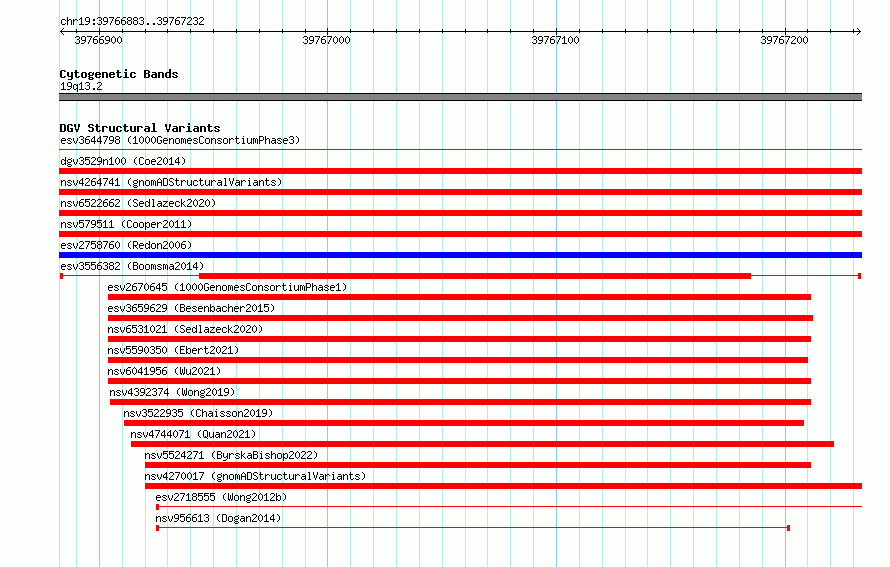This screenshot has width=890, height=567.
Task: Click the red bar under nsv4744071 Quan2021
Action: point(482,444)
